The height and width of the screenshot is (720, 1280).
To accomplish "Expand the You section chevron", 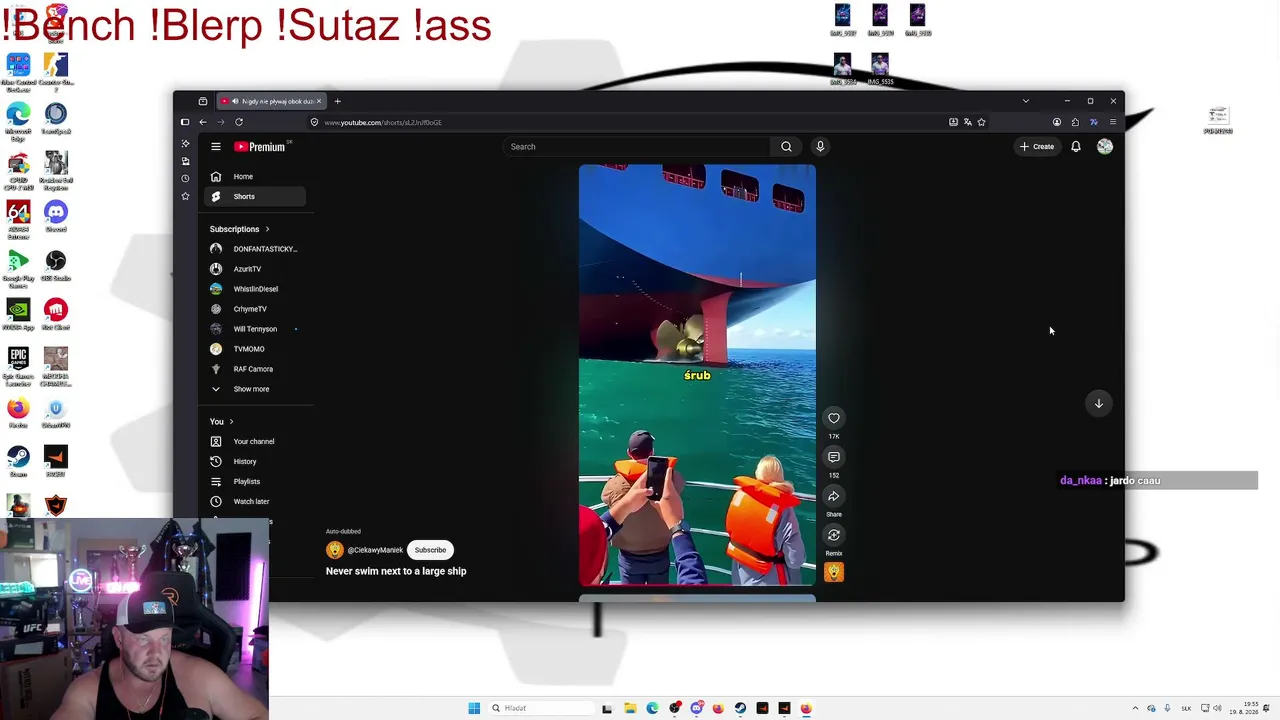I will 231,422.
